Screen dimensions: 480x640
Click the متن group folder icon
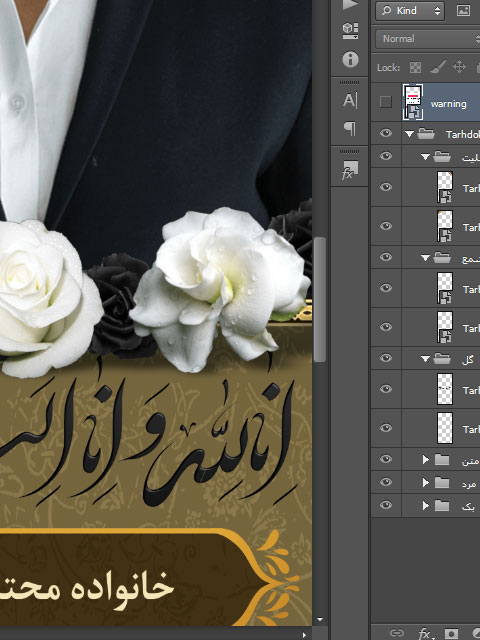click(442, 459)
